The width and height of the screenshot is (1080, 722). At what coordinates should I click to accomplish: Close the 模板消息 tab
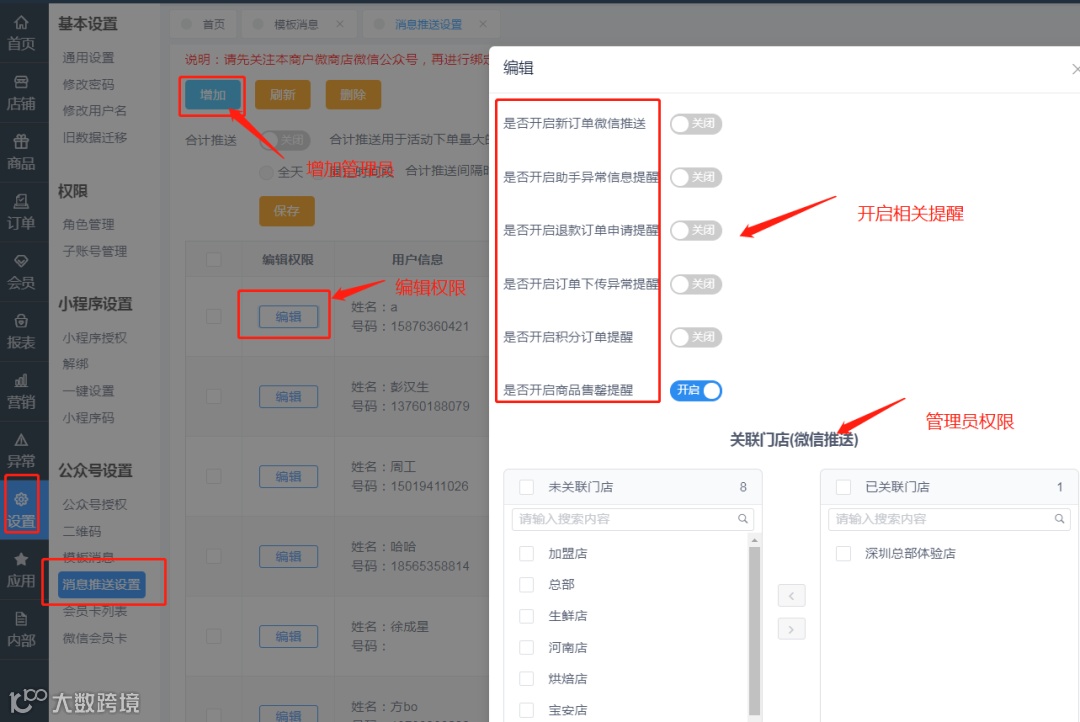point(340,24)
